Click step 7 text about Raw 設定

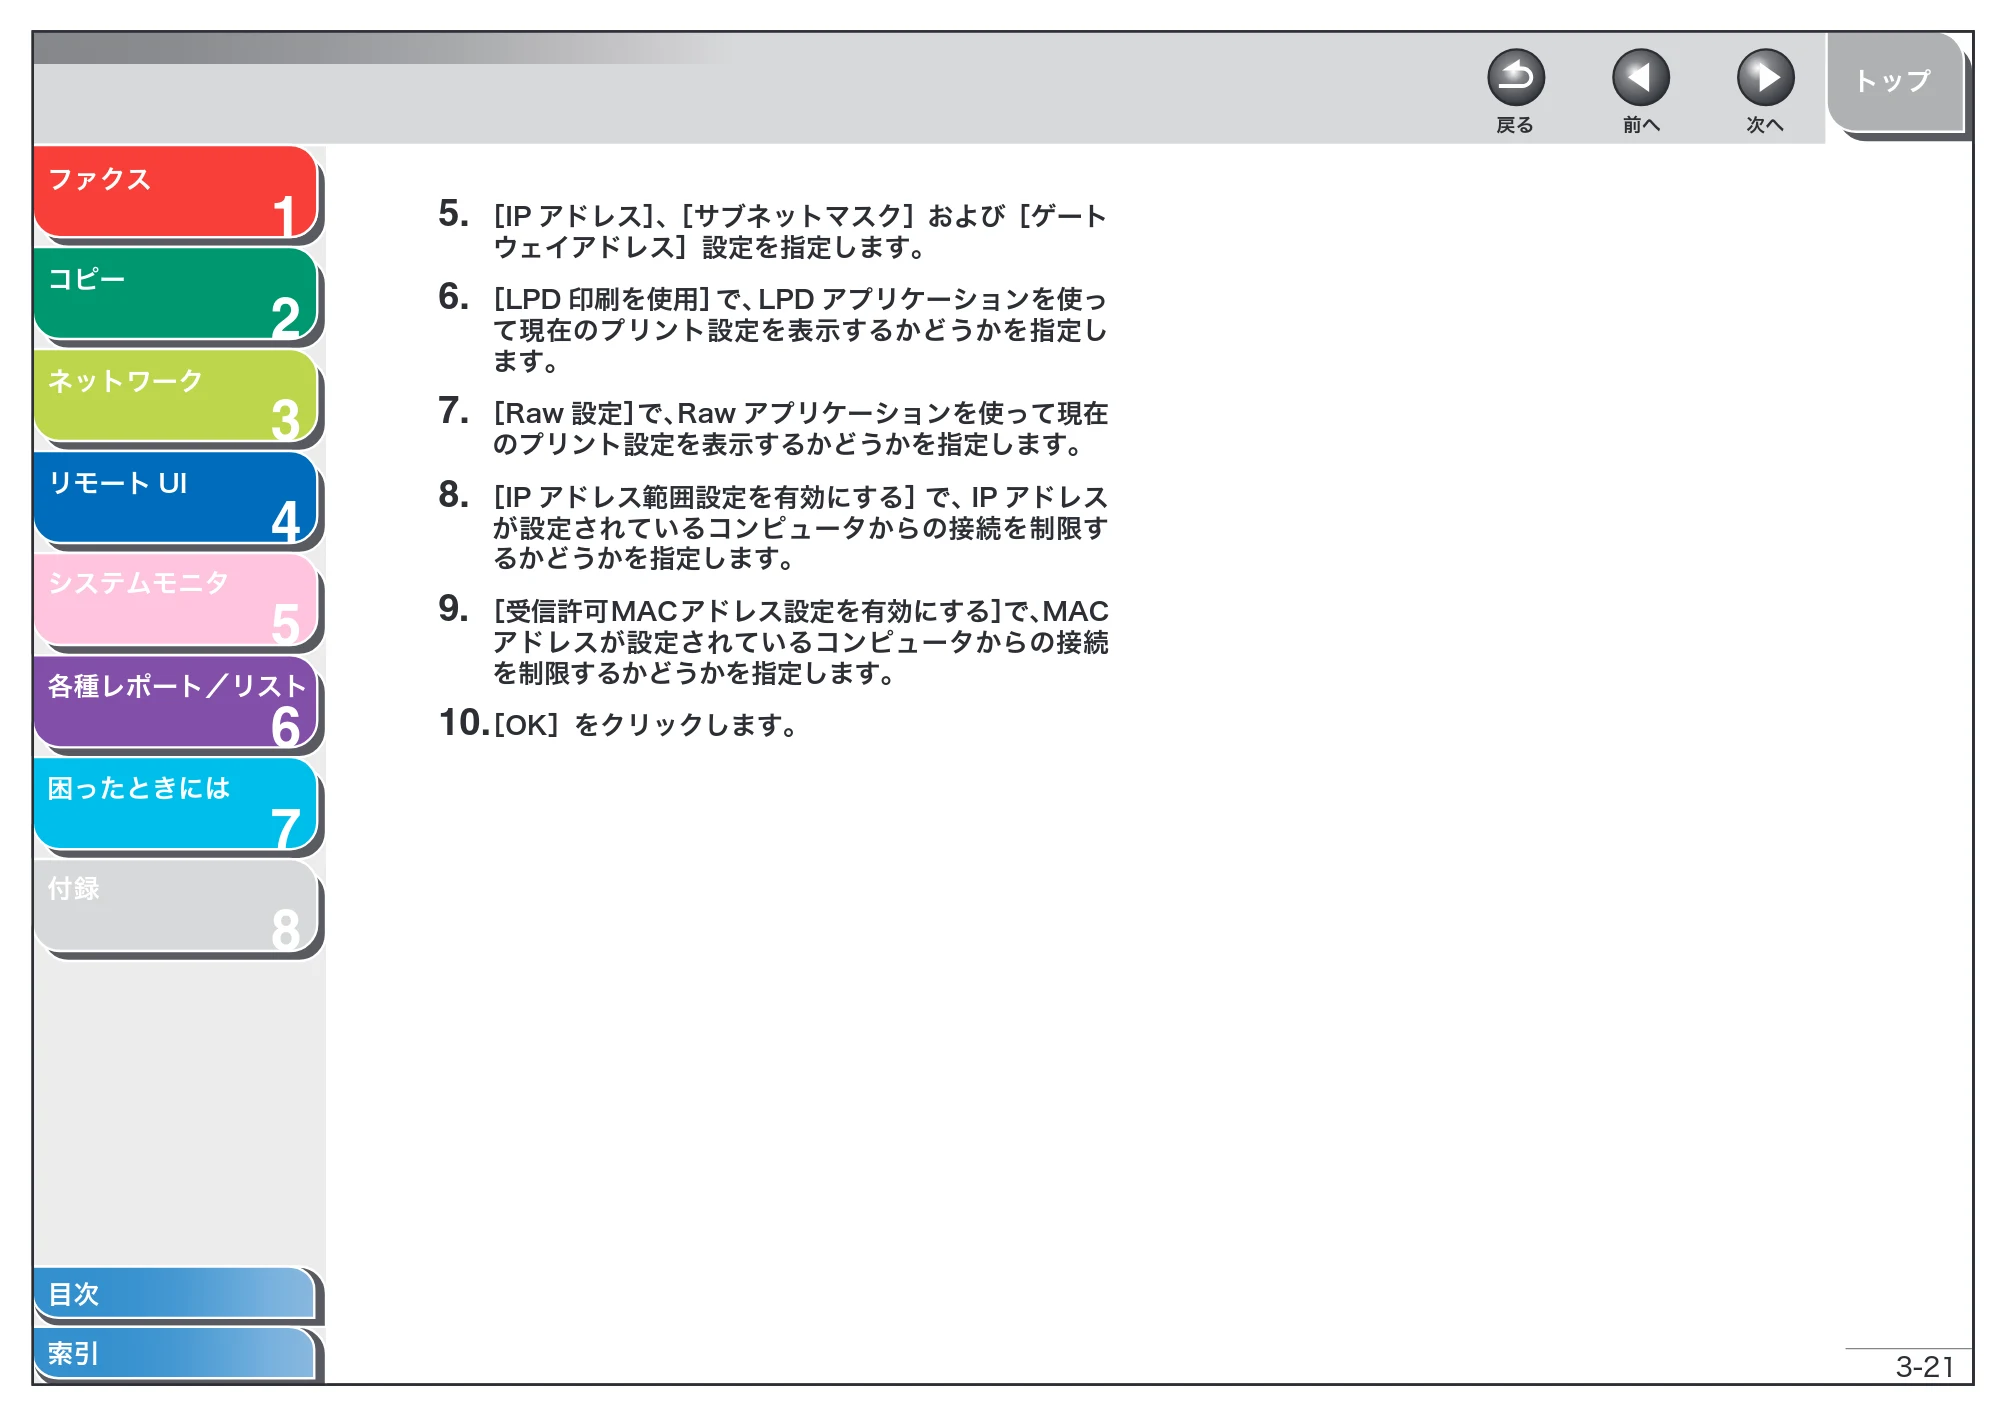pyautogui.click(x=800, y=428)
